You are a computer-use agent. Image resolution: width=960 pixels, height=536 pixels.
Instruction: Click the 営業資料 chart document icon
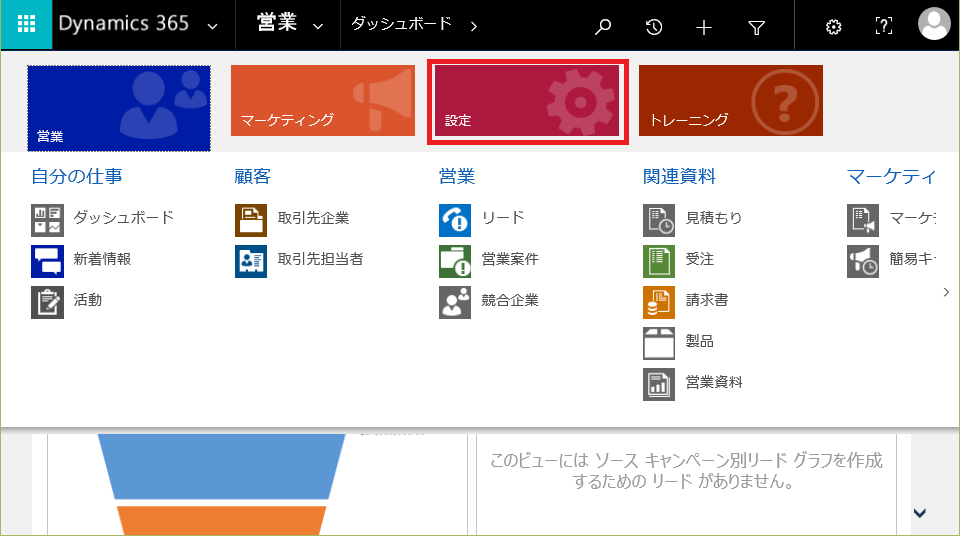tap(659, 385)
